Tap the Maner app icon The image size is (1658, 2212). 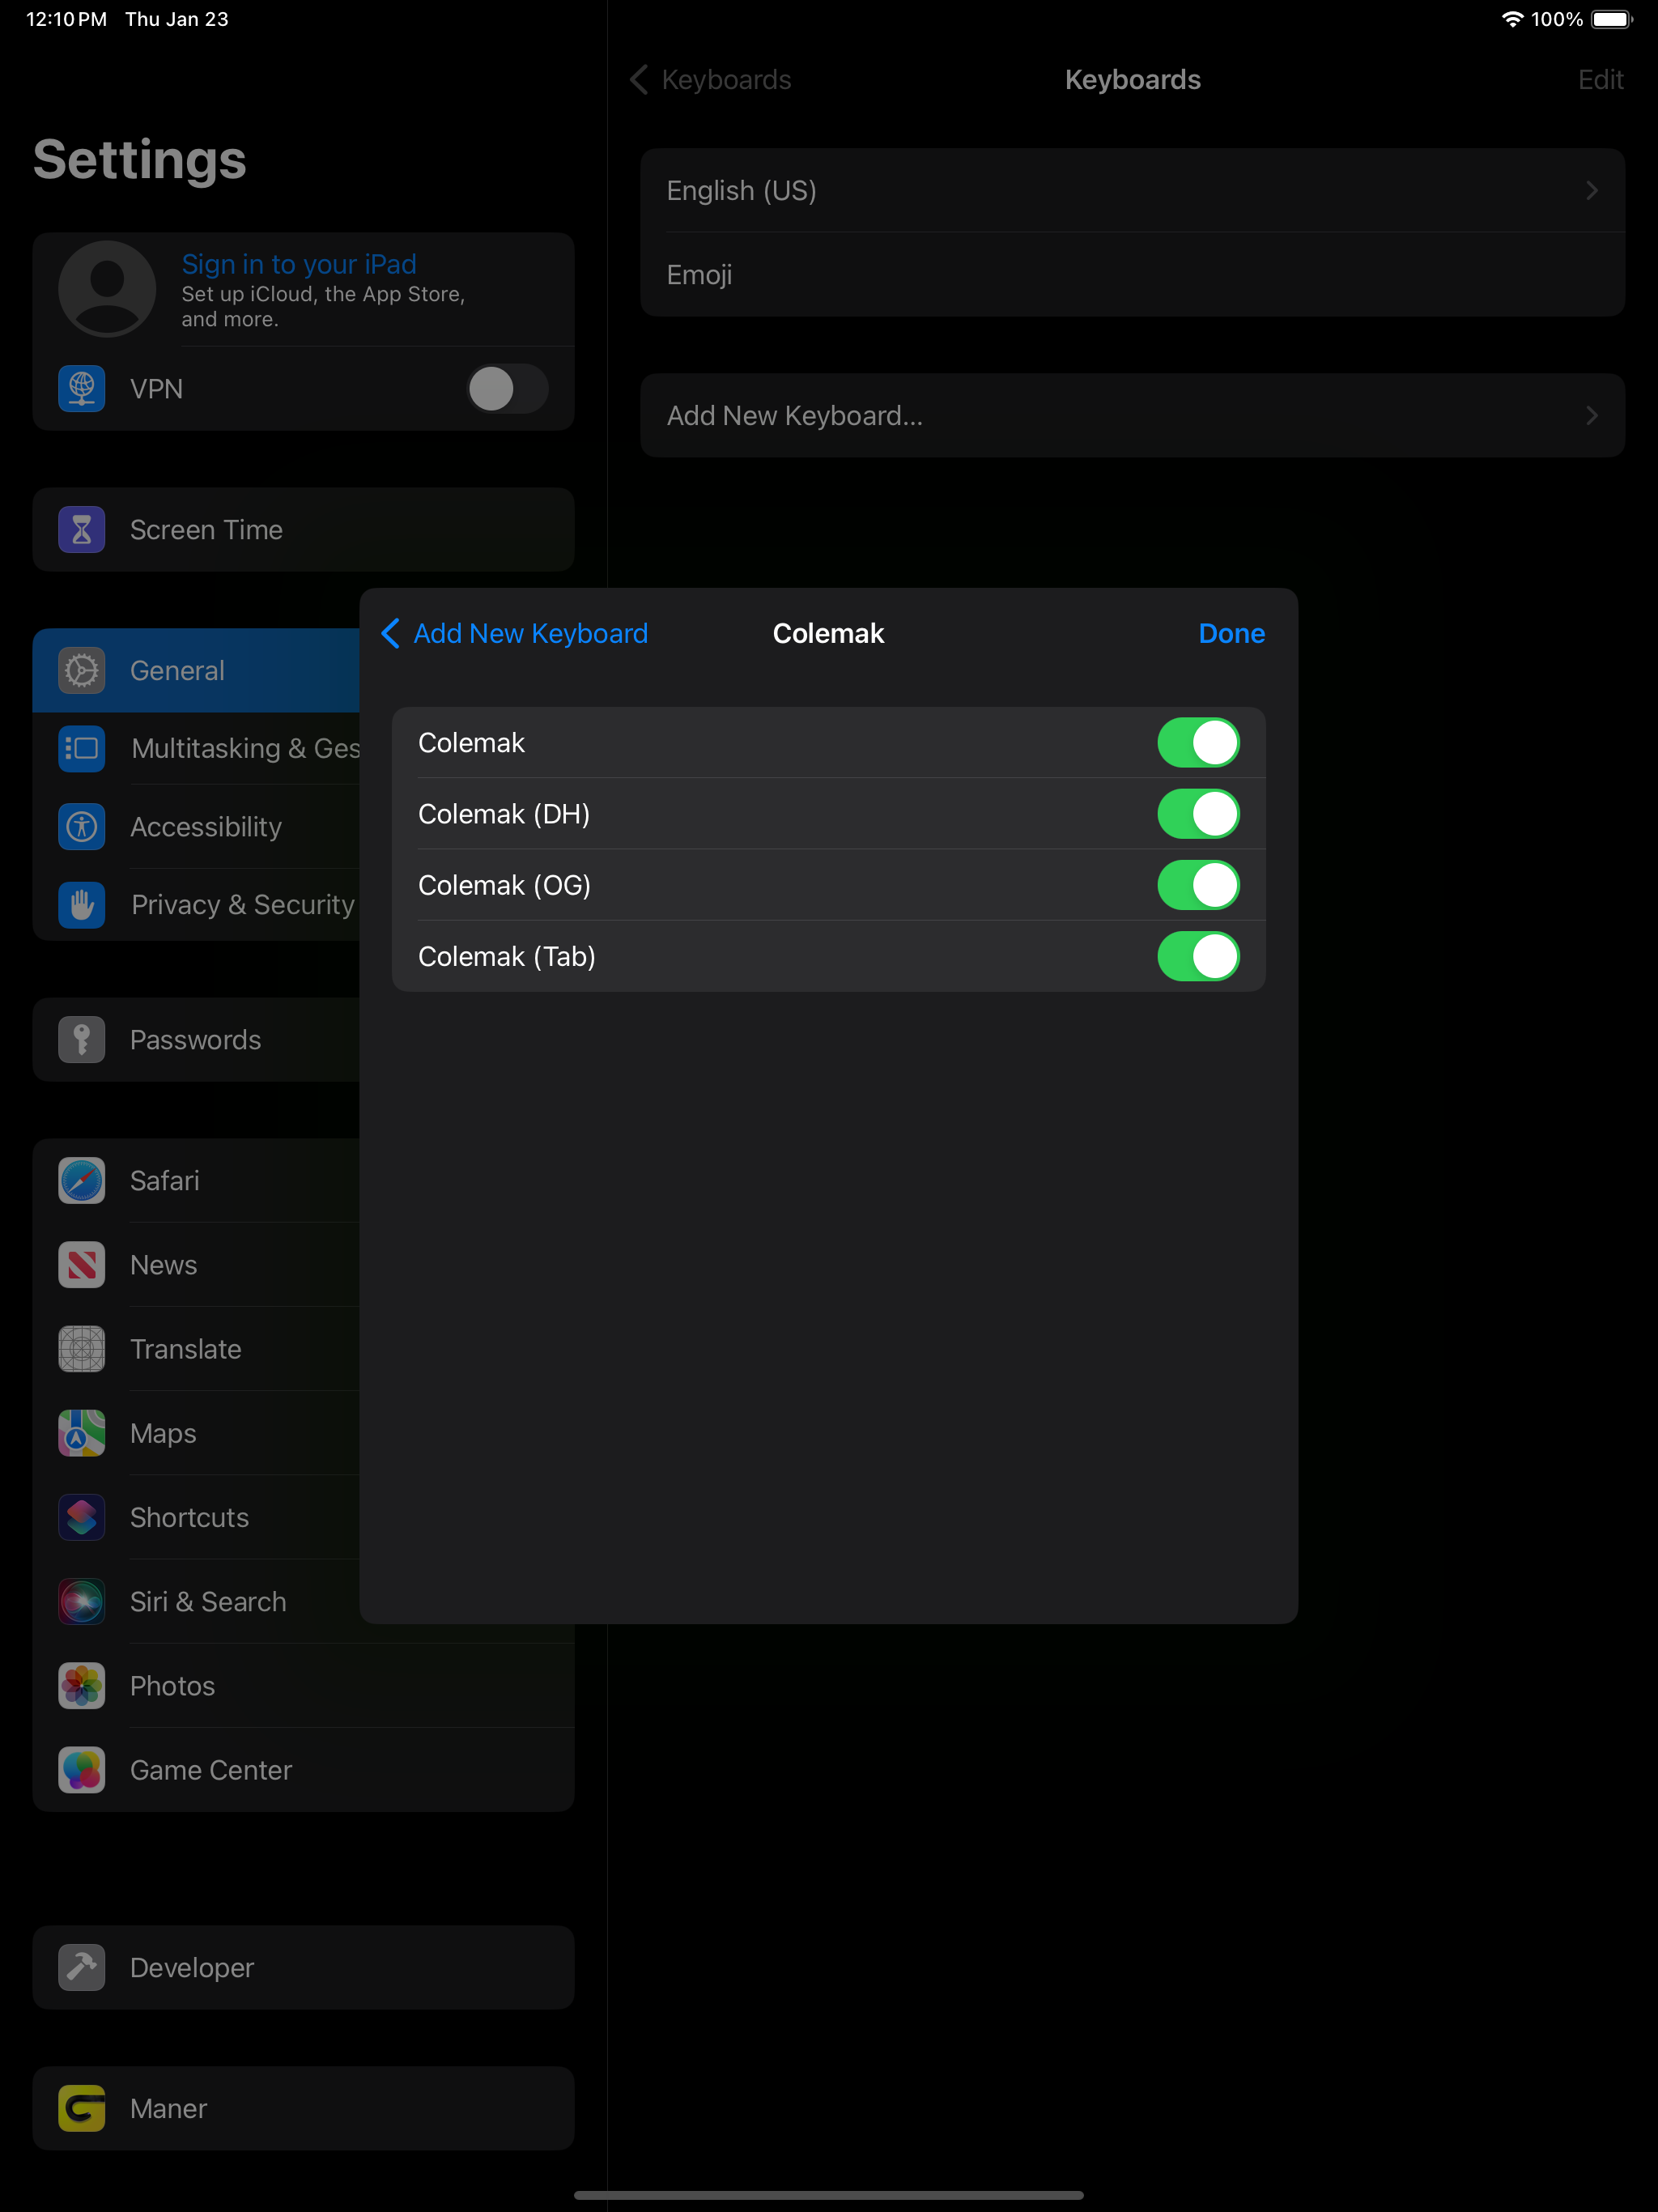pyautogui.click(x=82, y=2109)
